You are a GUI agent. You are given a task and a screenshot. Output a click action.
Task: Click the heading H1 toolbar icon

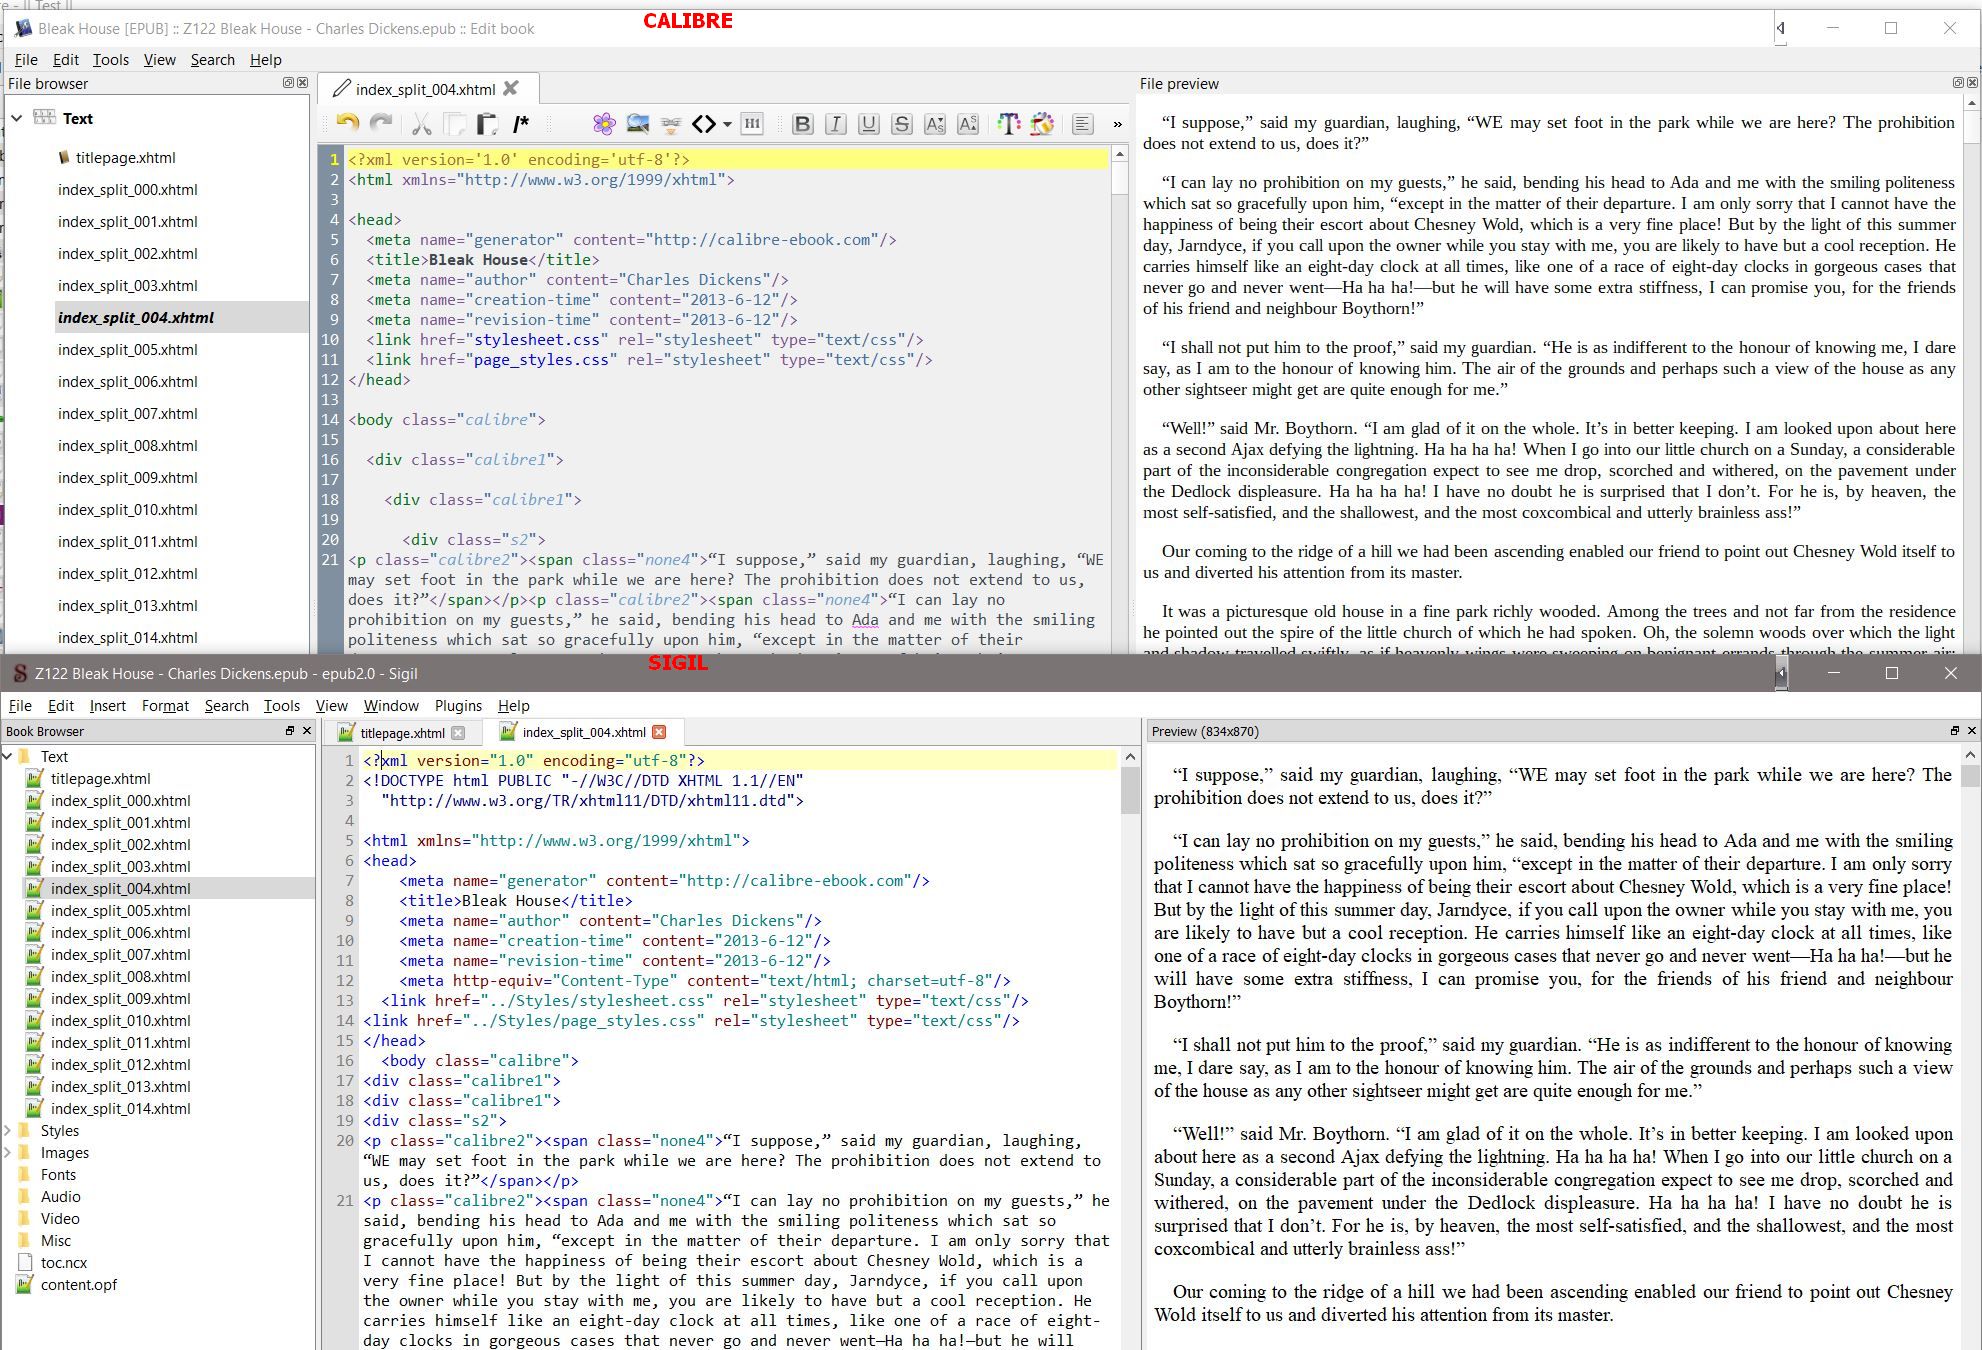click(x=752, y=124)
